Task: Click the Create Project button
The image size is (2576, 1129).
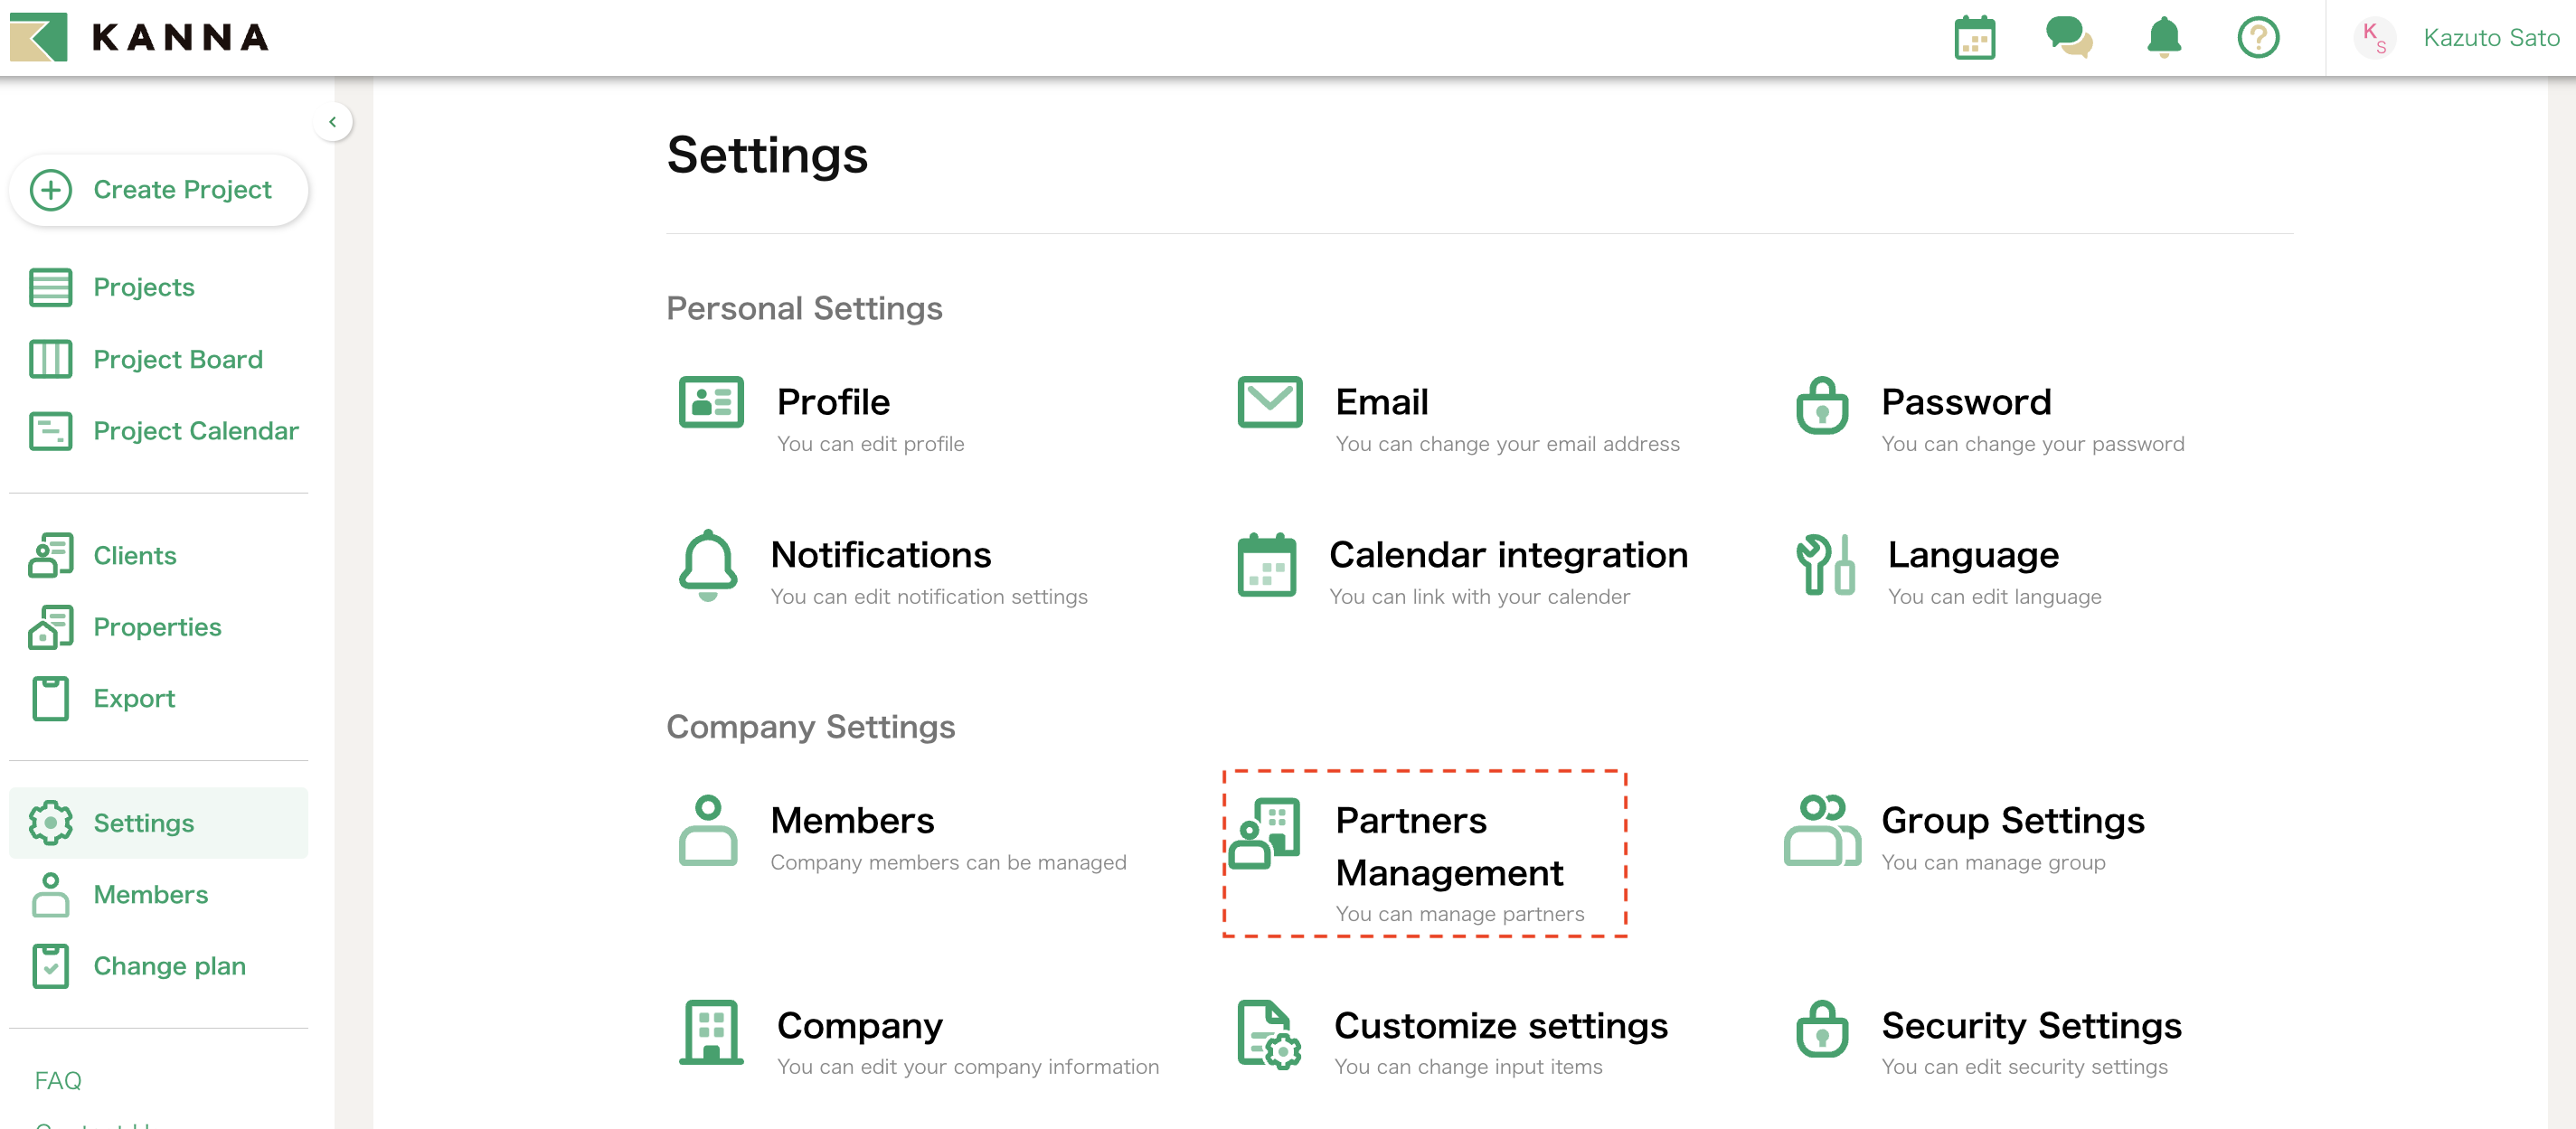Action: (159, 189)
